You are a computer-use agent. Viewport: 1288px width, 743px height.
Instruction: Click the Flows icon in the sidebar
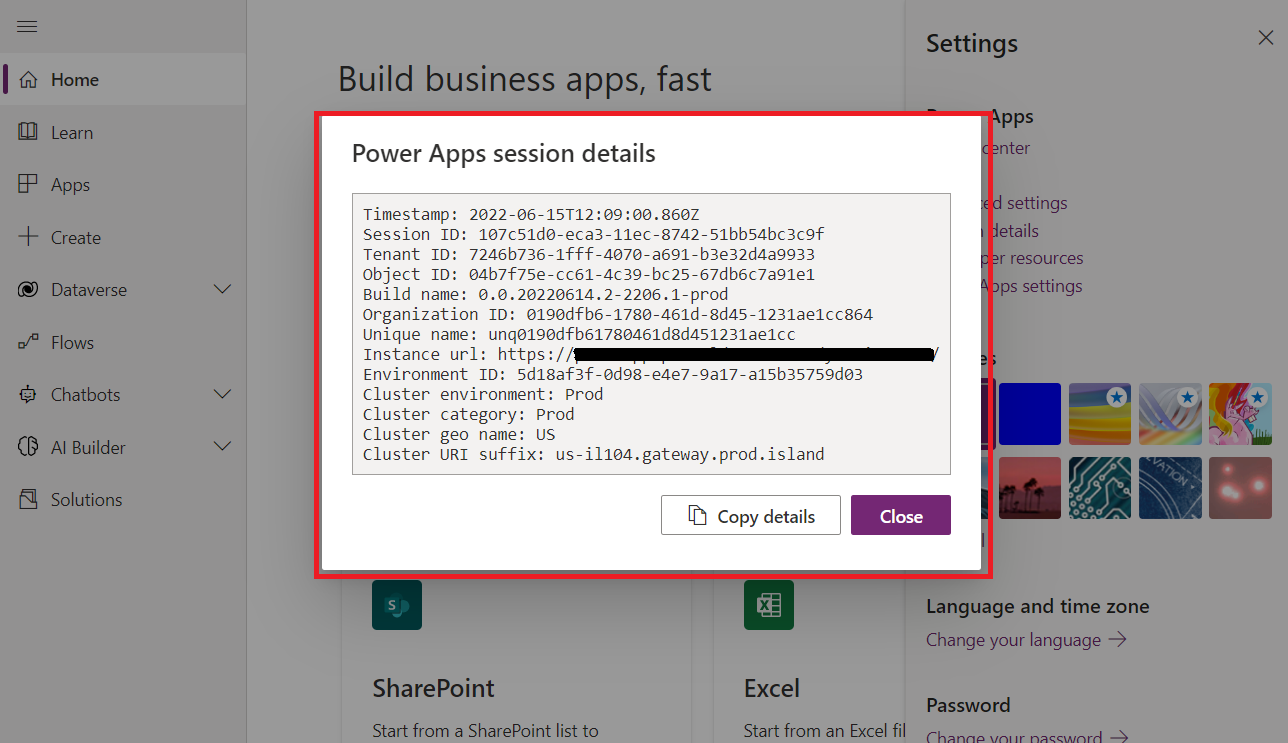click(x=28, y=342)
